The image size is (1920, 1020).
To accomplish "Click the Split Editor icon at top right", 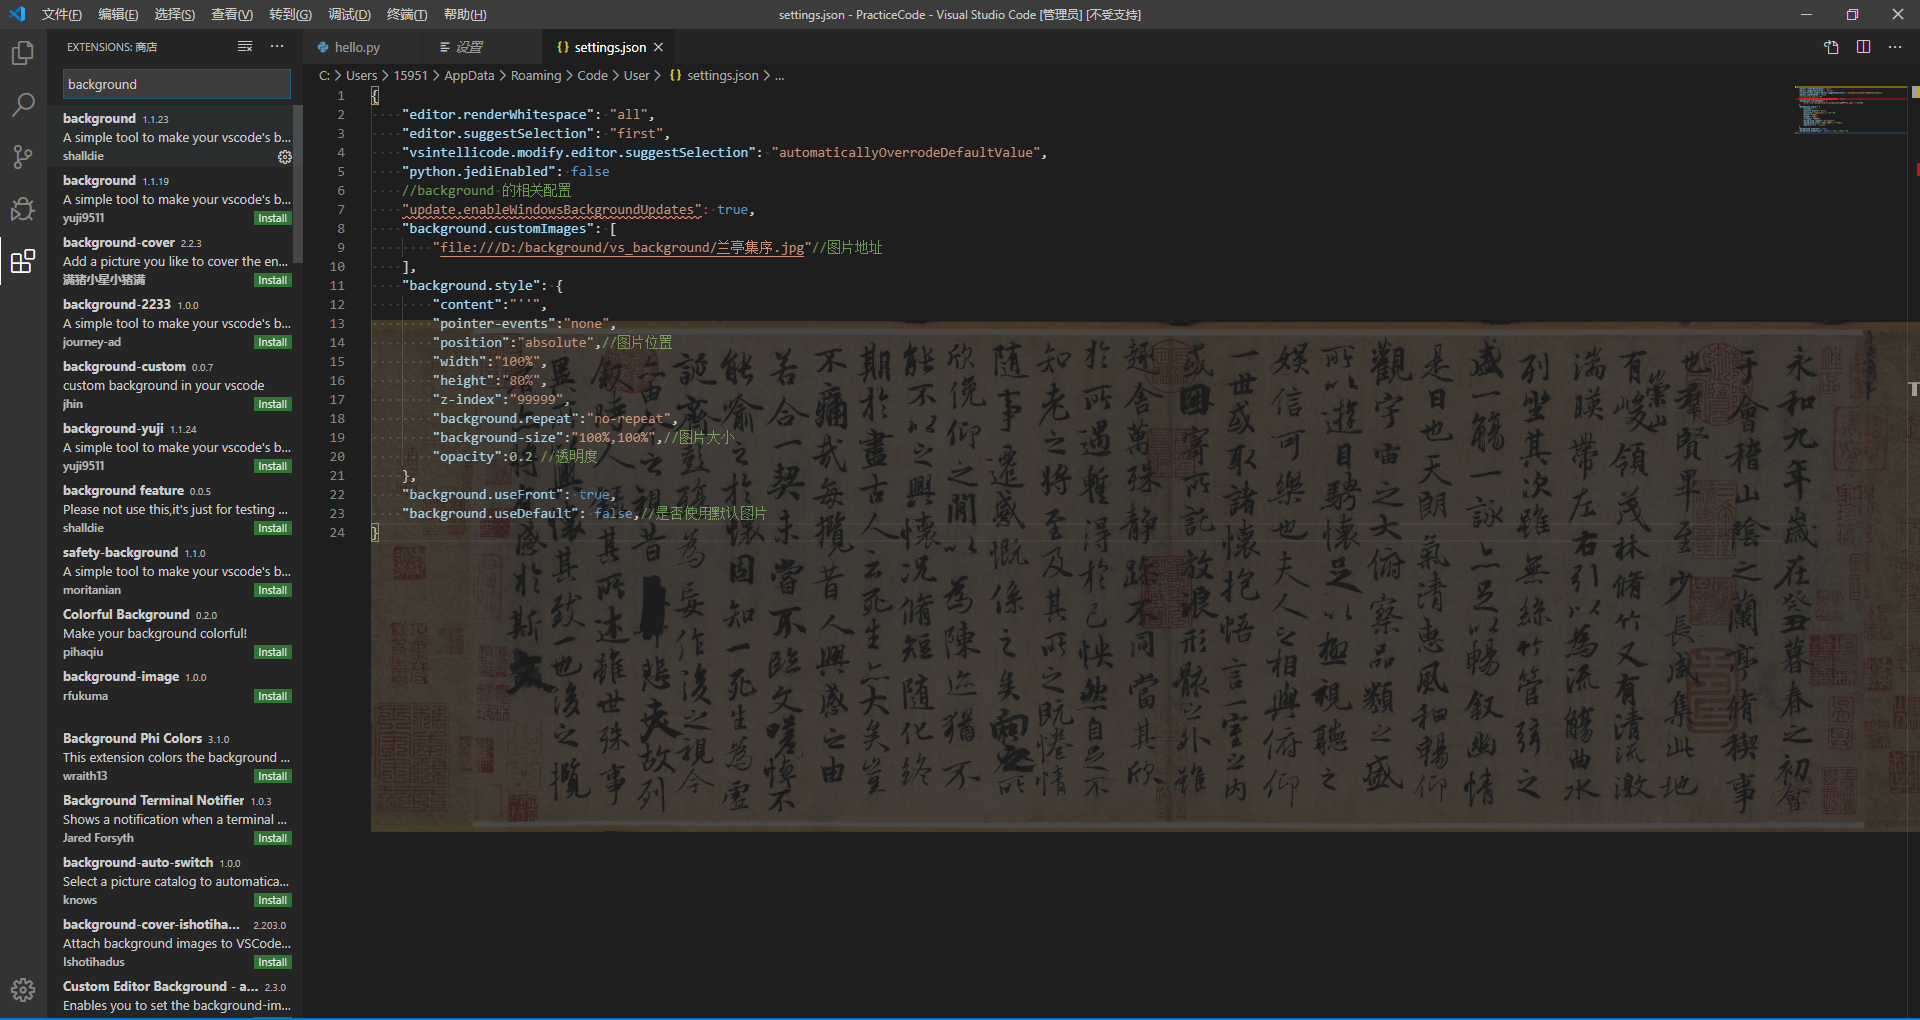I will pyautogui.click(x=1863, y=46).
